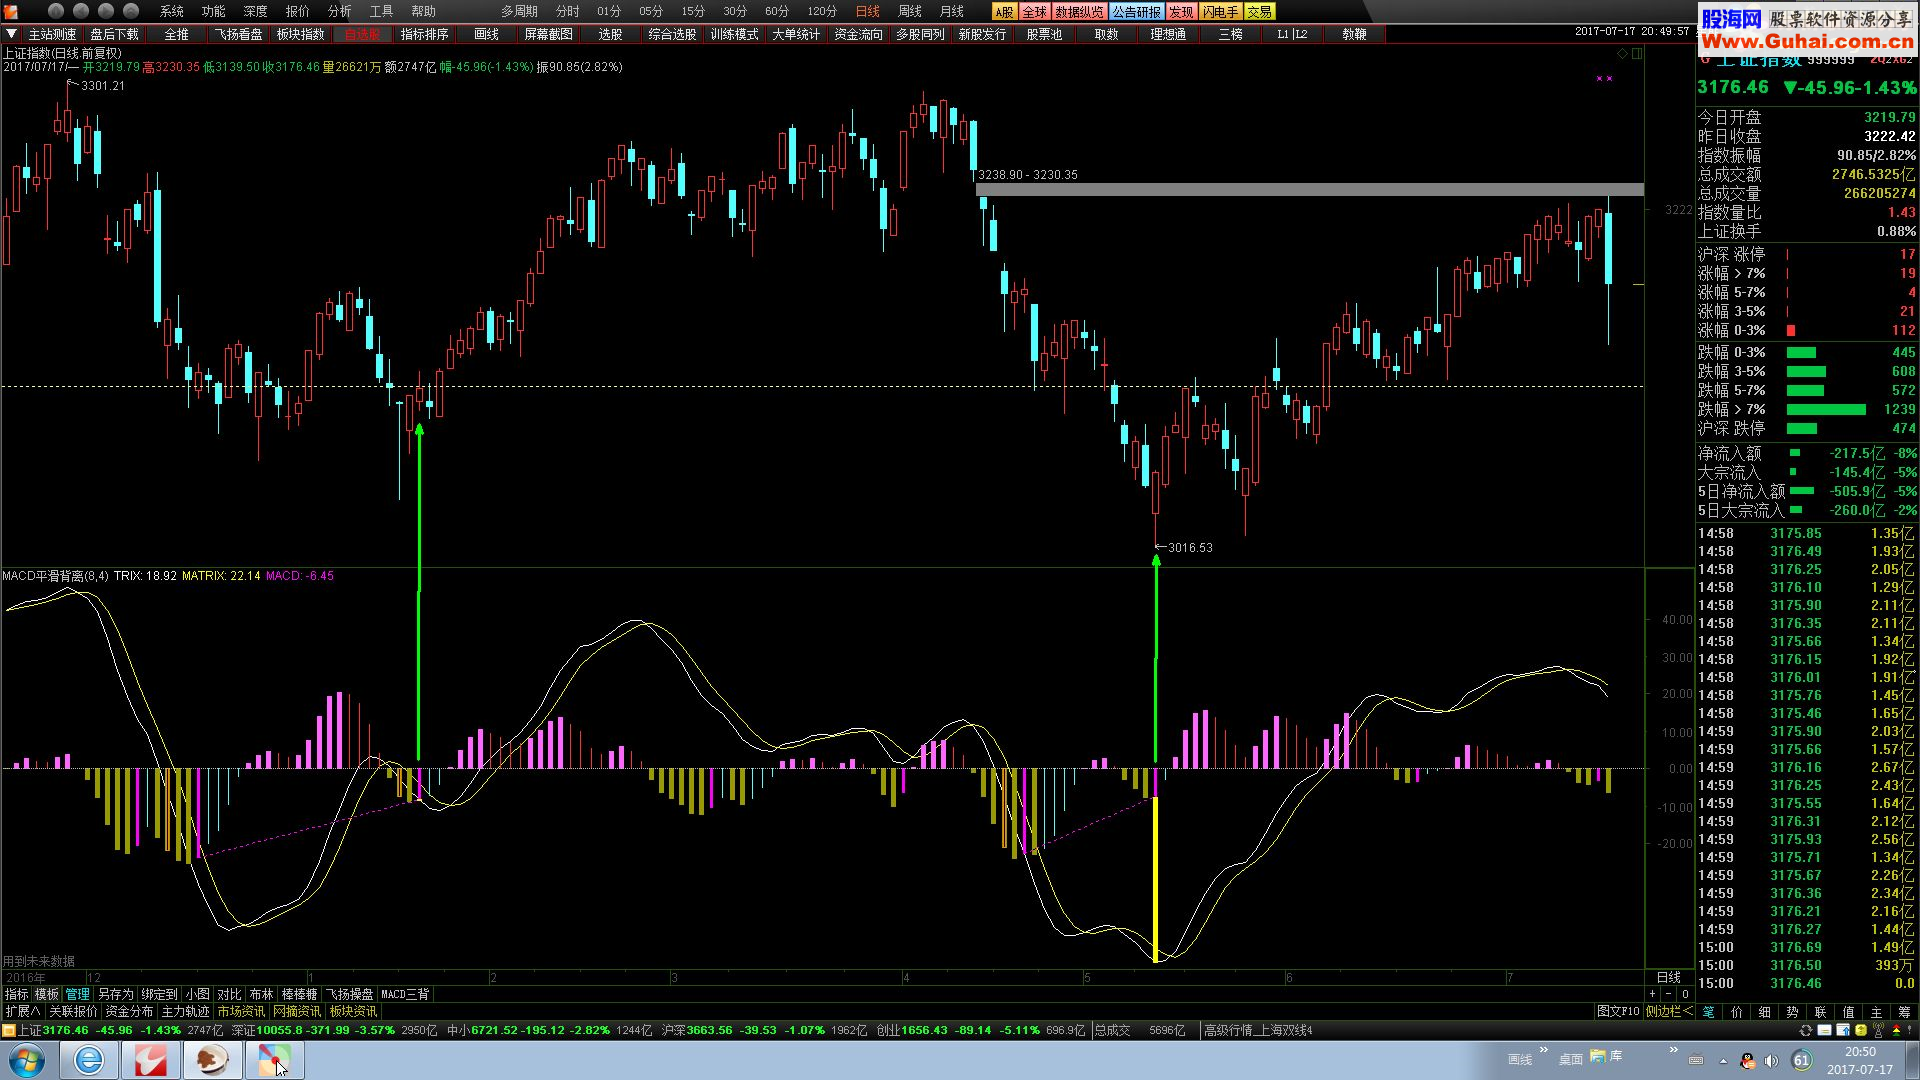Image resolution: width=1920 pixels, height=1080 pixels.
Task: Open the 系统 menu
Action: [172, 11]
